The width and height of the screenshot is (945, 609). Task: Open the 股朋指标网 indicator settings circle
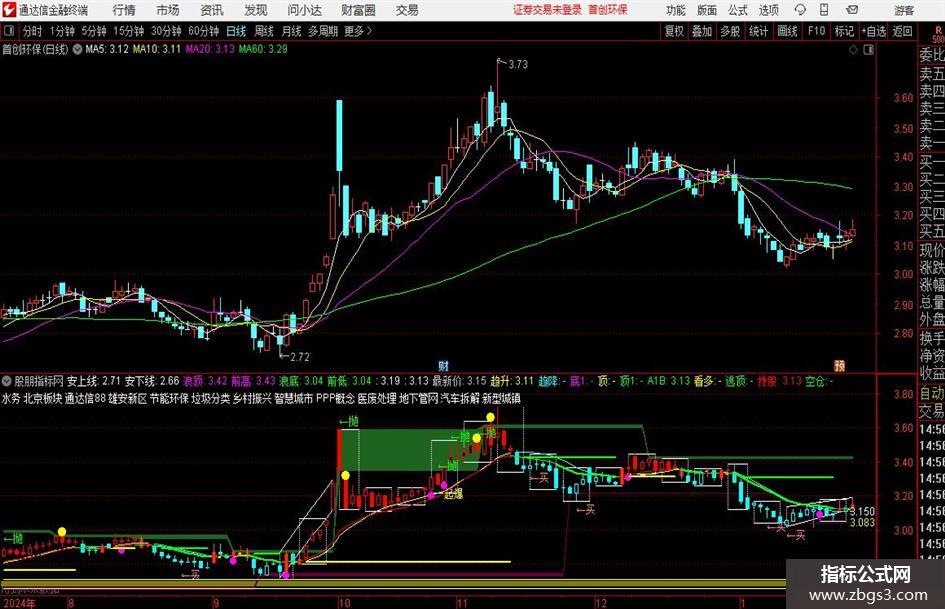pyautogui.click(x=7, y=381)
